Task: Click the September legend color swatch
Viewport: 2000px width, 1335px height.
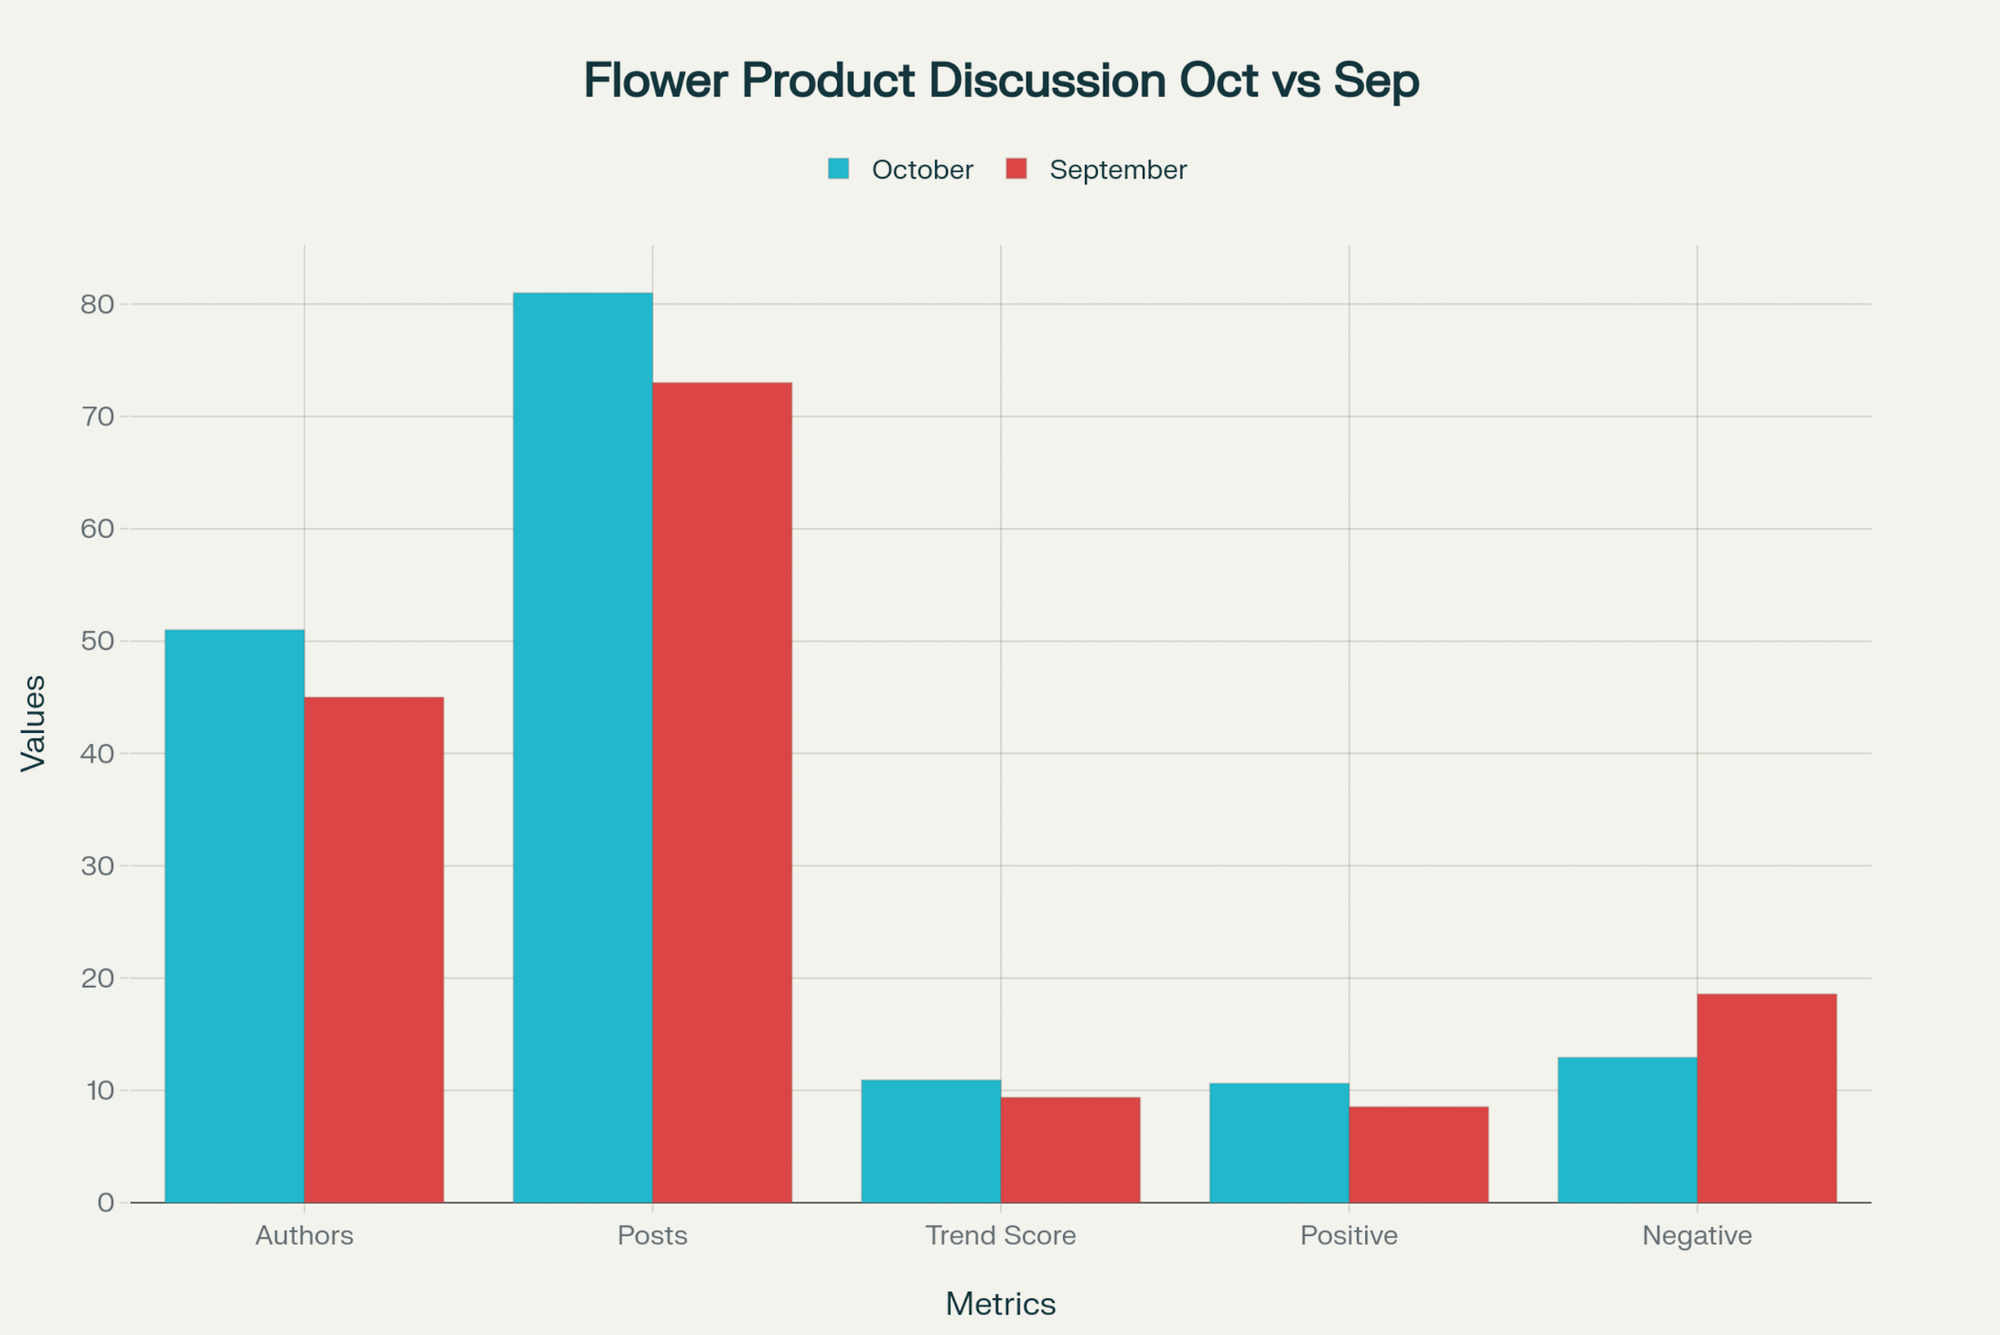Action: click(x=1016, y=169)
